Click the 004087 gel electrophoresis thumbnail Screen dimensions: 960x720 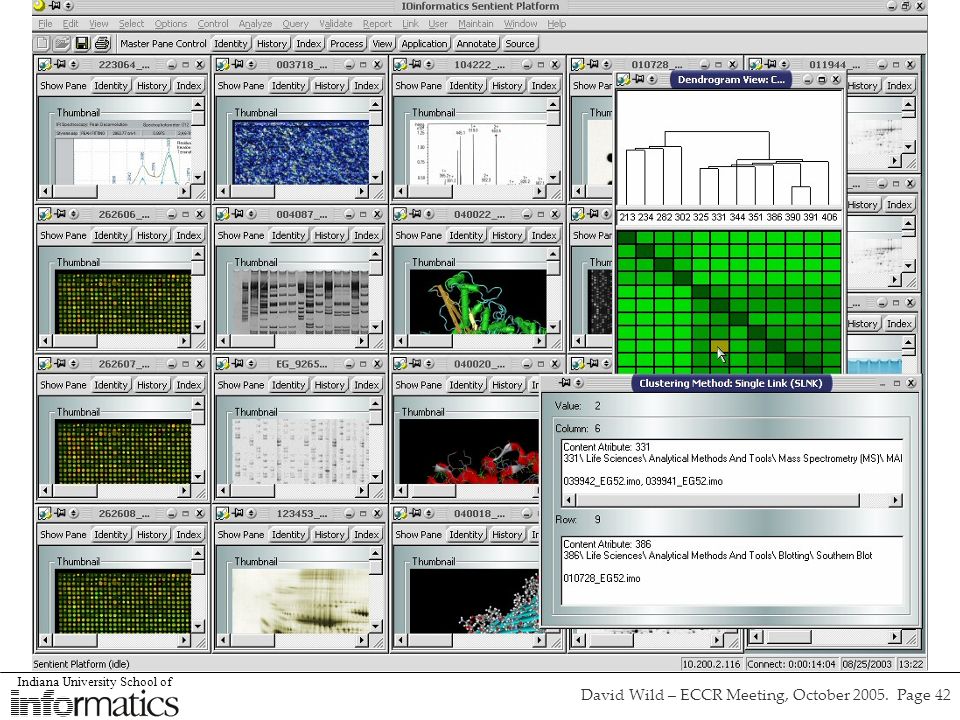point(301,302)
